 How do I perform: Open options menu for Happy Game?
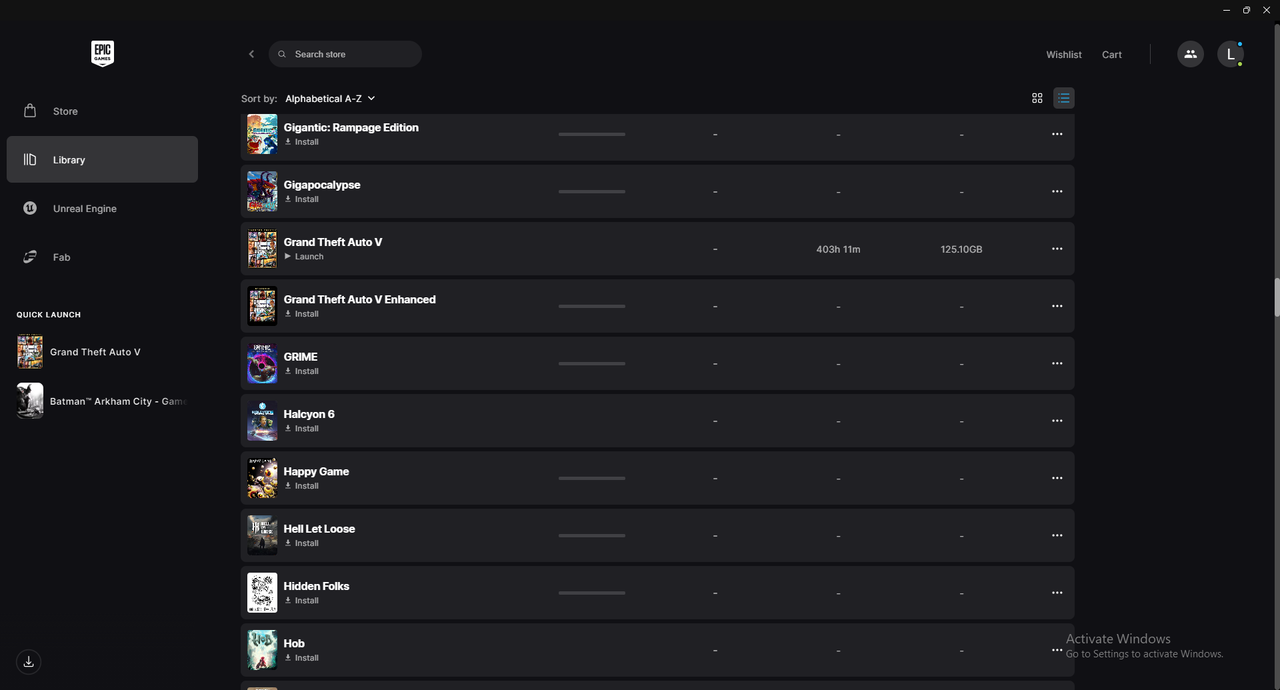coord(1057,478)
